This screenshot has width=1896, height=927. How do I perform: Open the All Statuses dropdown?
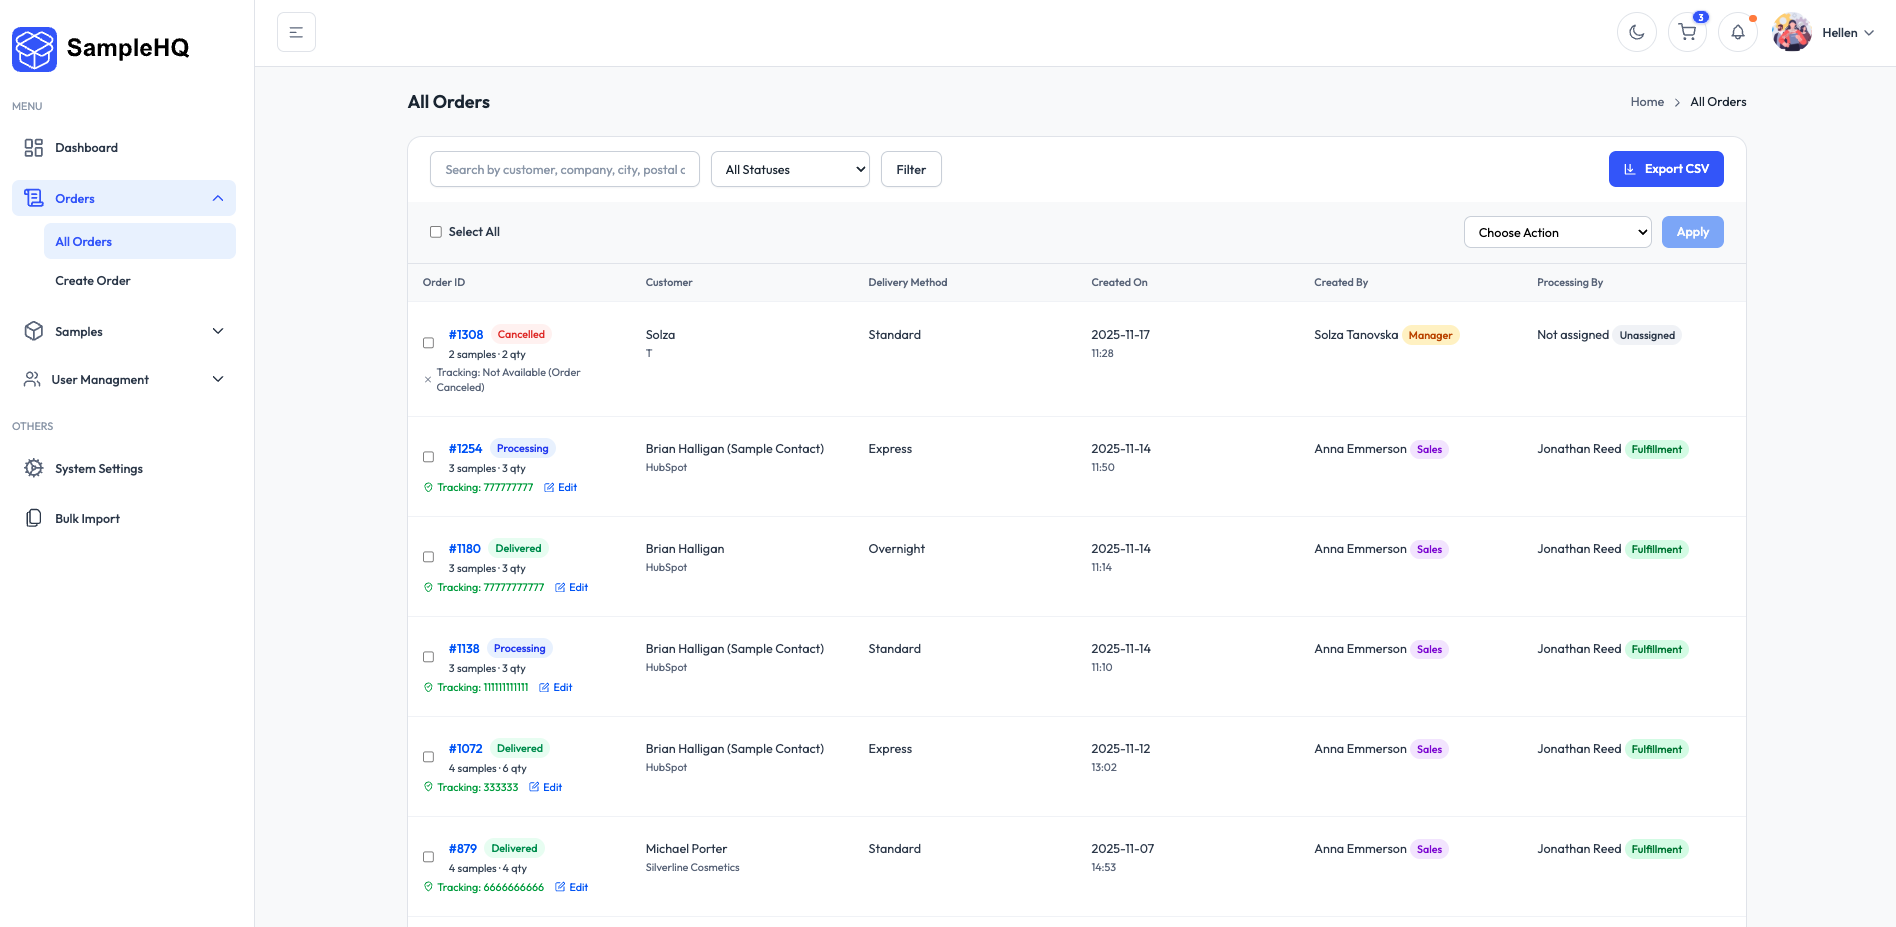tap(789, 169)
